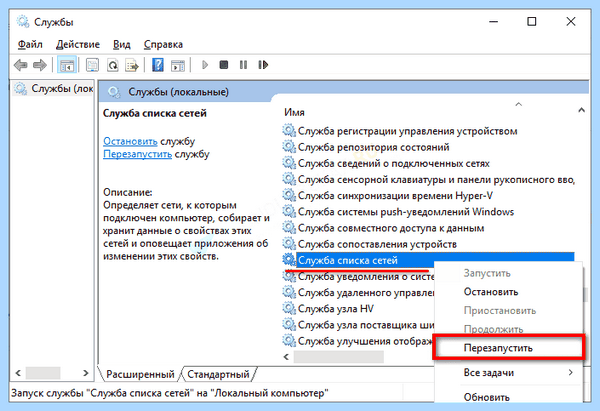
Task: Maximize the Службы window
Action: click(532, 21)
